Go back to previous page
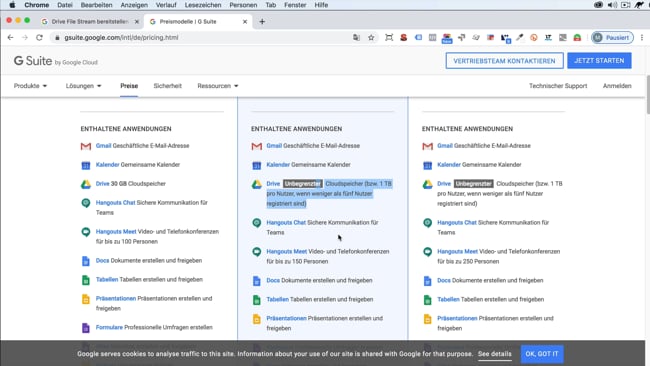This screenshot has height=366, width=650. click(x=10, y=37)
